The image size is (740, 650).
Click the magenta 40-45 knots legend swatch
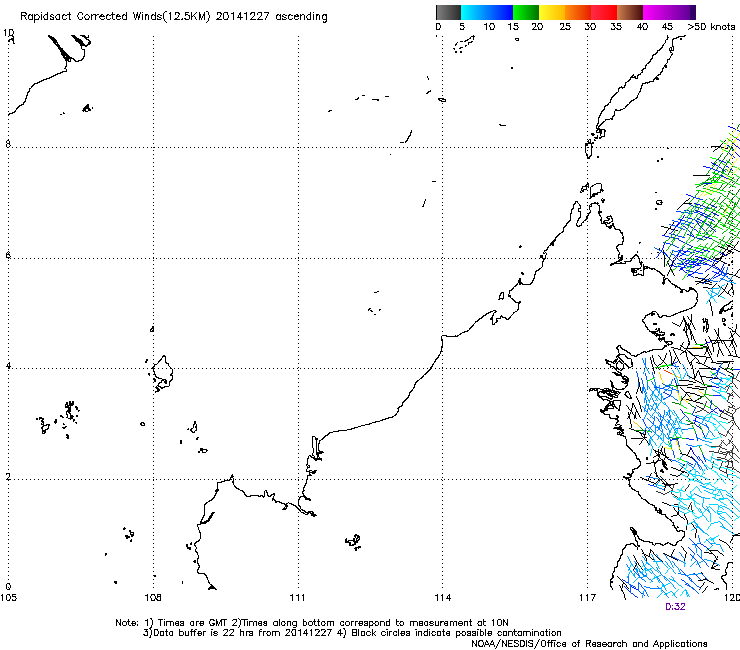tap(656, 12)
